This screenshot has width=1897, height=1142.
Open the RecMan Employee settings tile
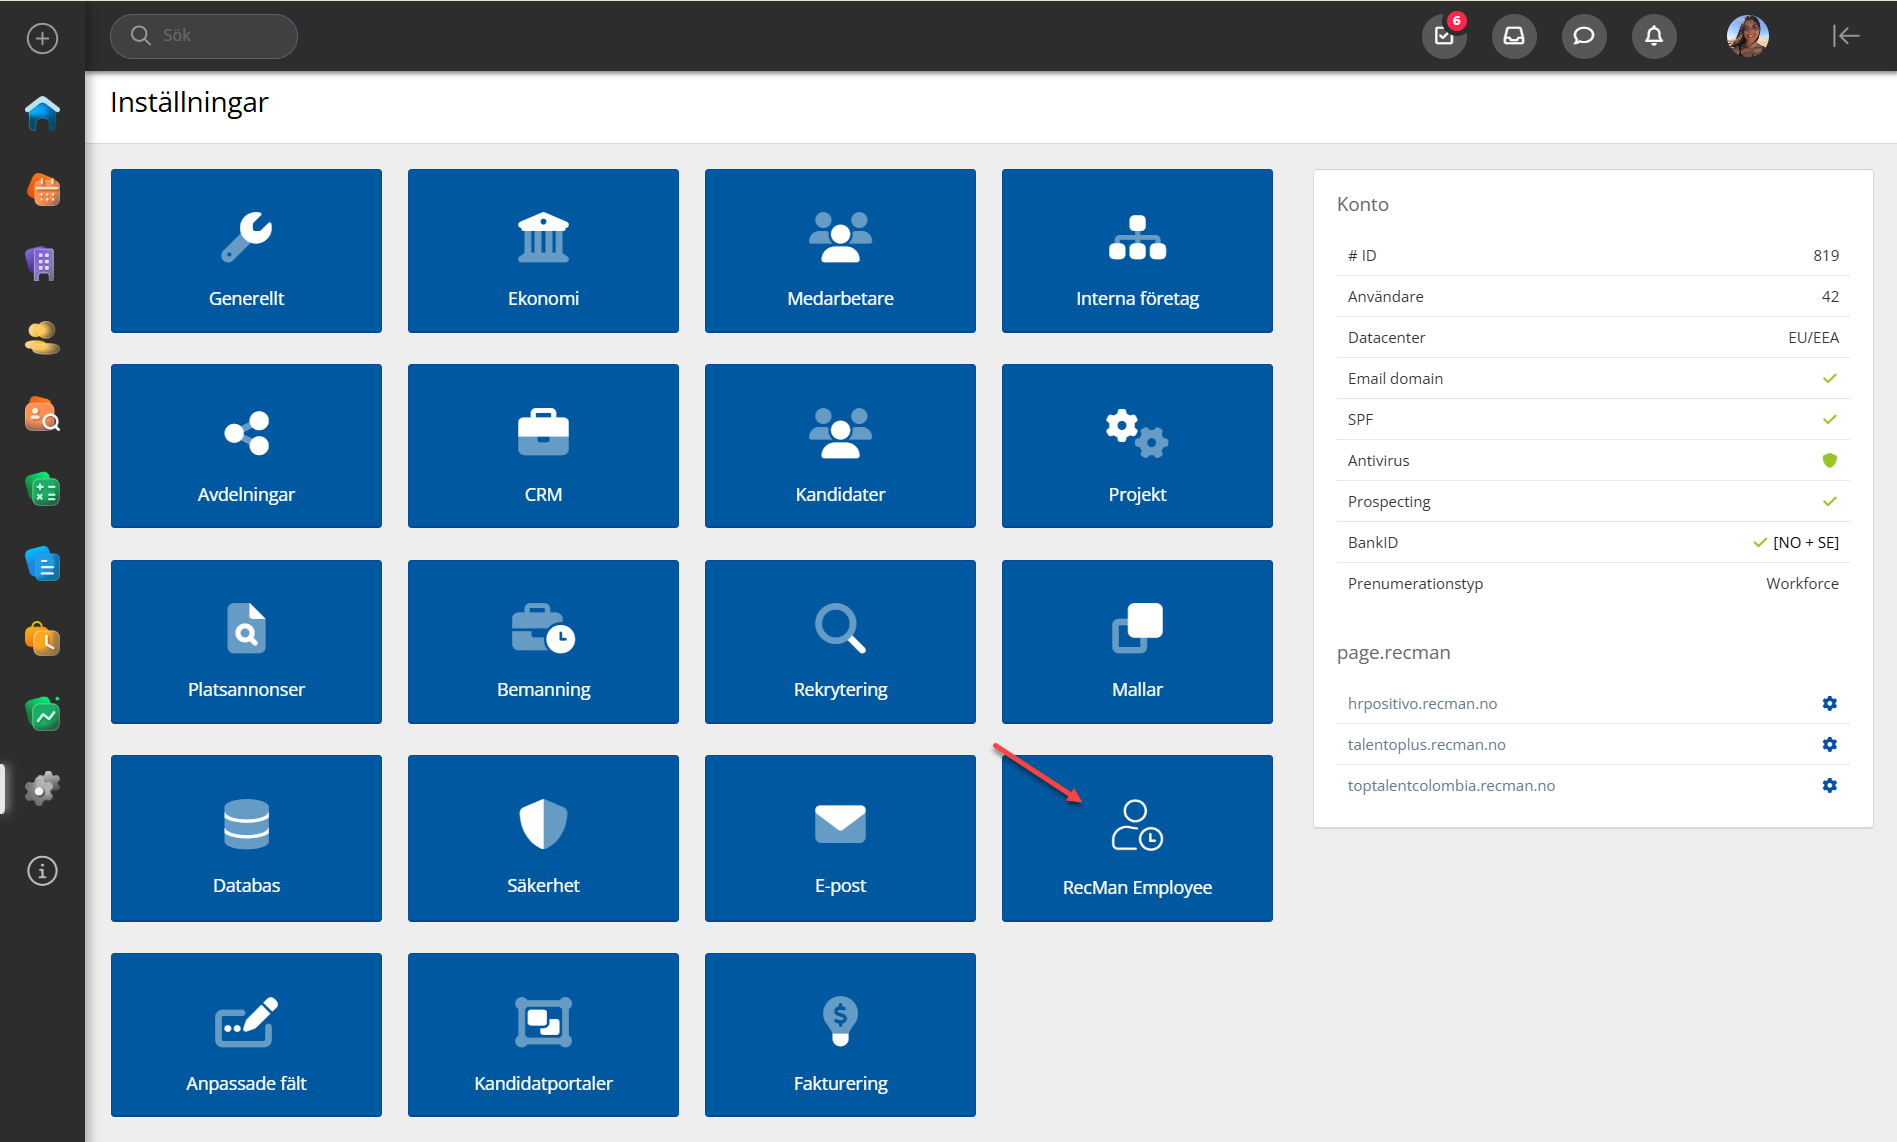1137,838
